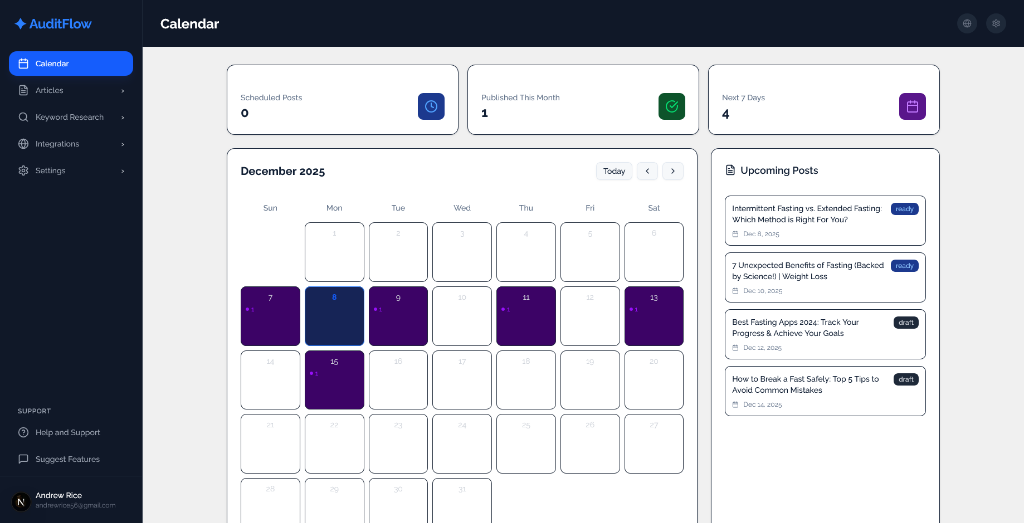Click the Help question mark icon
The image size is (1024, 523).
point(24,432)
